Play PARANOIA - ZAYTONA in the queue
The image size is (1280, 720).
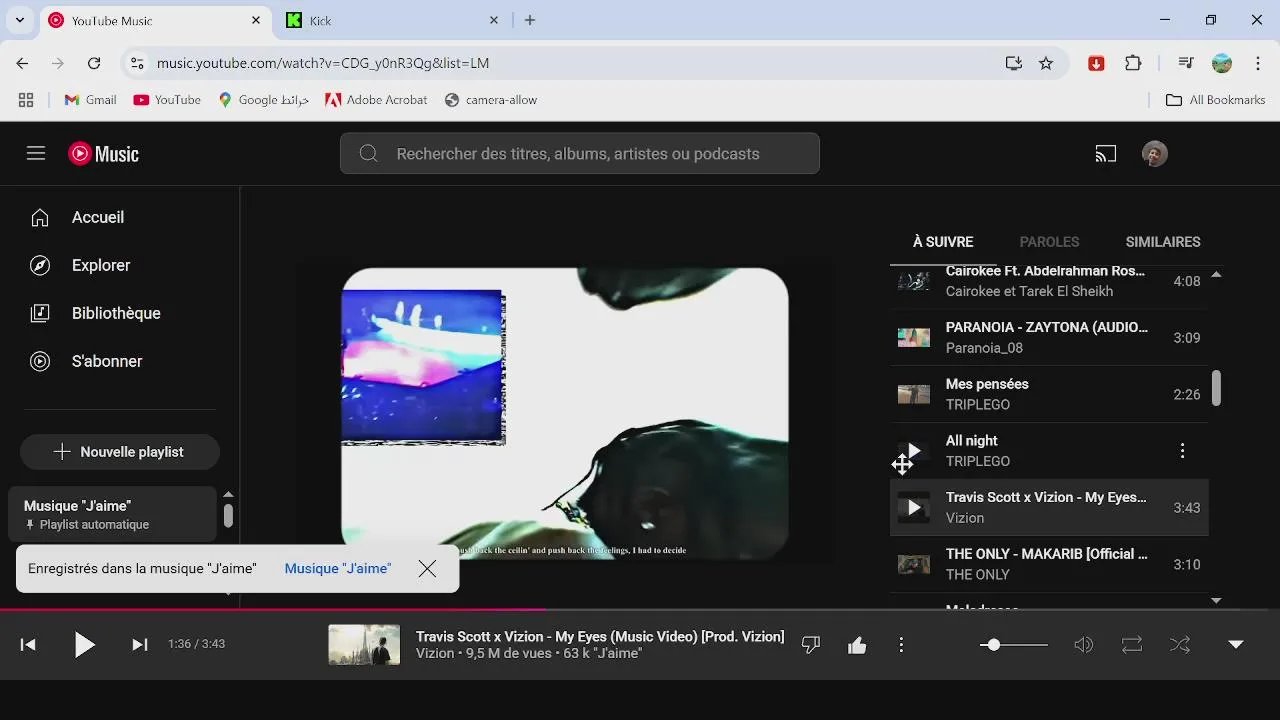coord(1049,338)
